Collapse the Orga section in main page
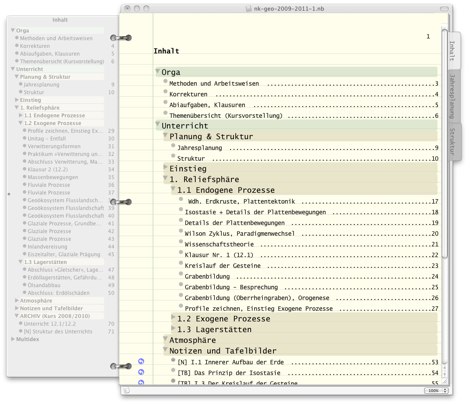The width and height of the screenshot is (470, 404). [x=158, y=71]
